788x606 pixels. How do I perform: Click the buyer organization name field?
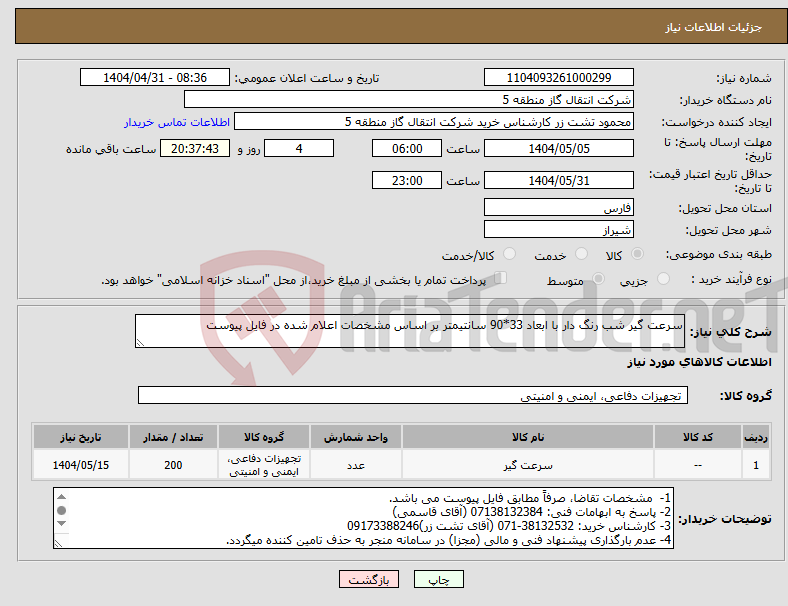coord(409,99)
